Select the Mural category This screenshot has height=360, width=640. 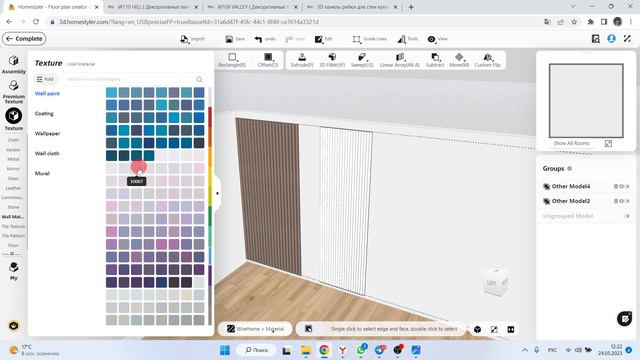coord(42,173)
